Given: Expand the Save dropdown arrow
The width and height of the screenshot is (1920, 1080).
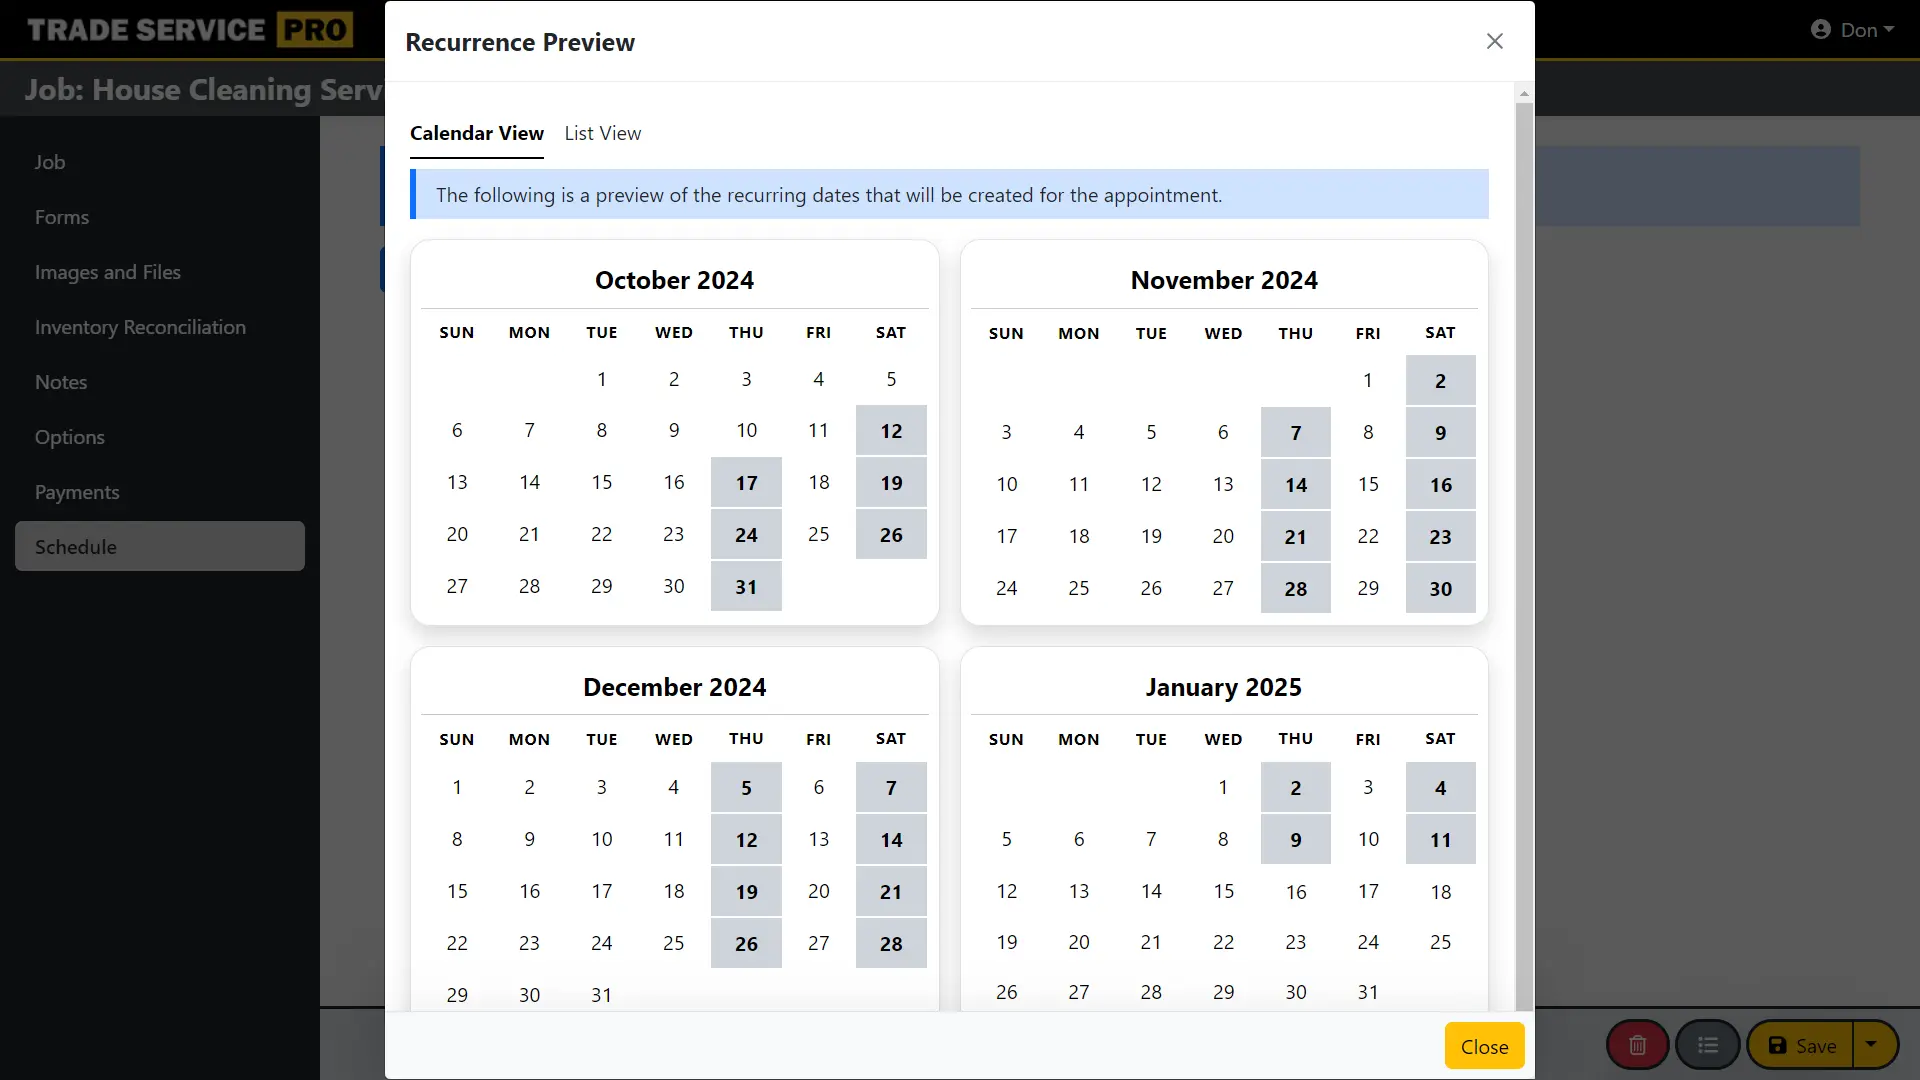Looking at the screenshot, I should [1872, 1044].
